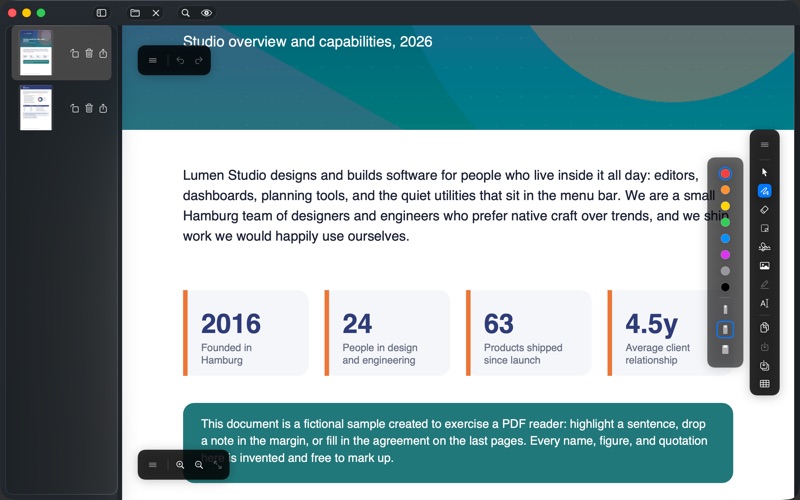This screenshot has height=500, width=800.
Task: Select the second page thumbnail
Action: point(36,108)
